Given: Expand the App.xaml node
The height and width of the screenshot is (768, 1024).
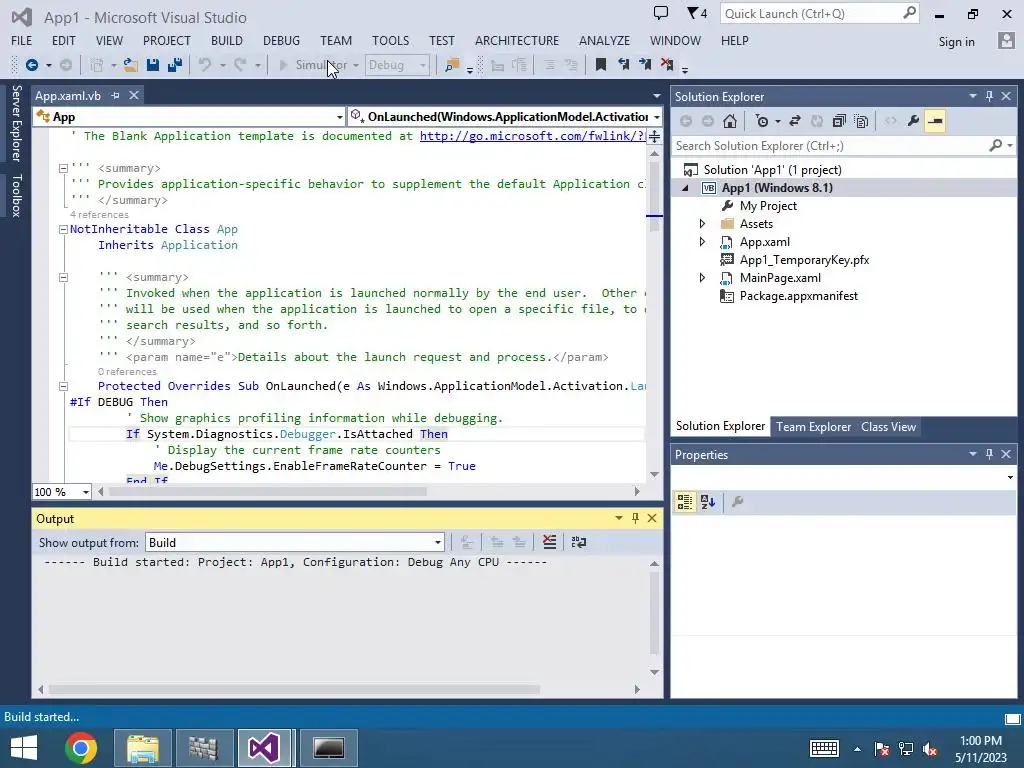Looking at the screenshot, I should pyautogui.click(x=702, y=242).
